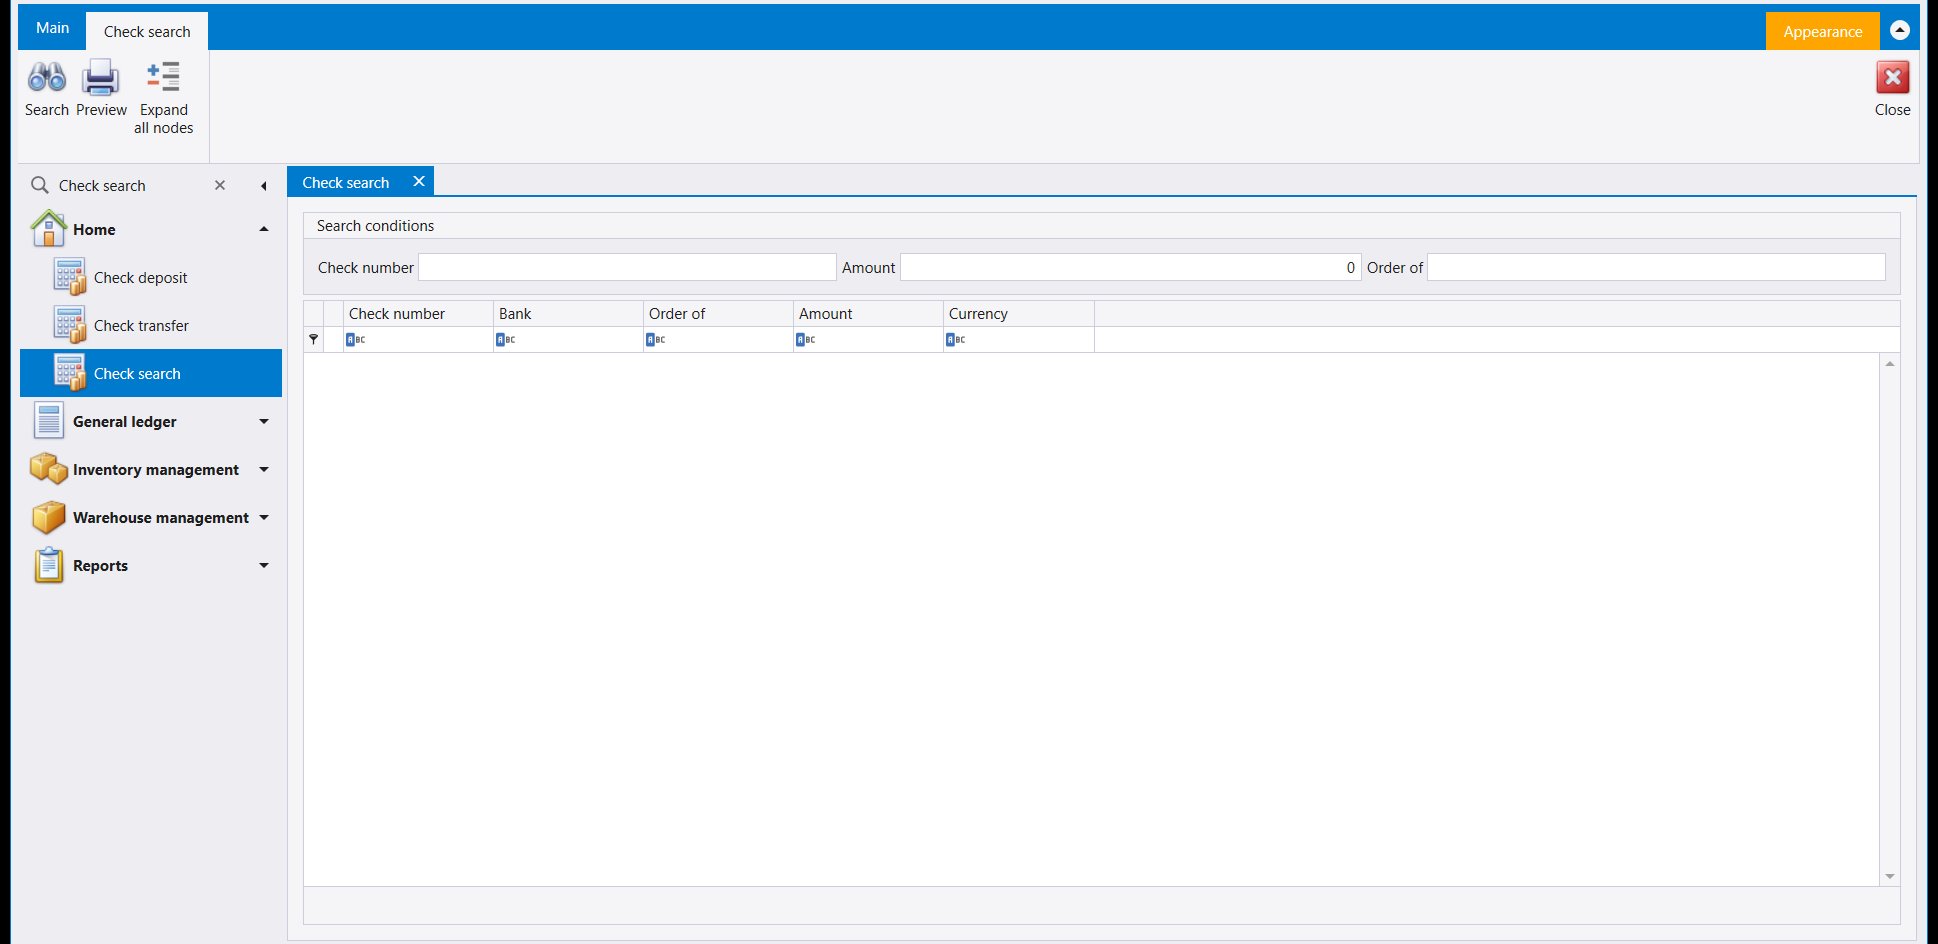
Task: Open the print Preview
Action: (101, 88)
